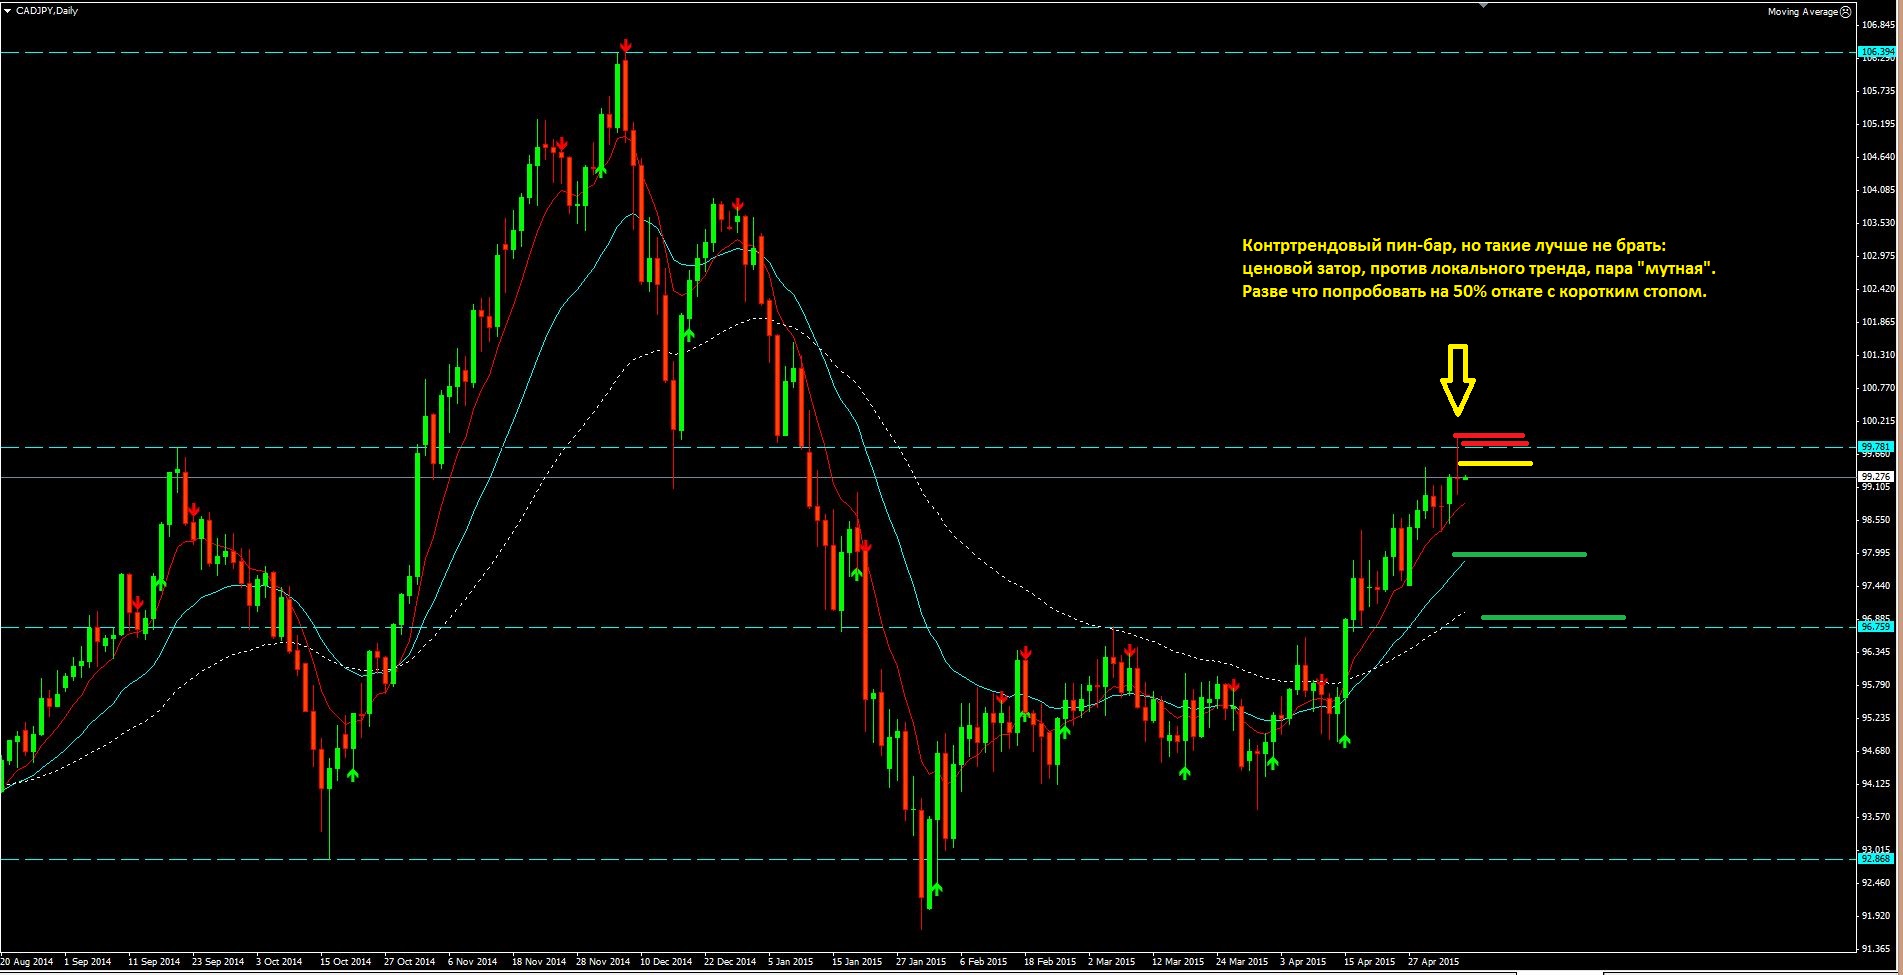Click the 28 Nov 2014 date label

[603, 962]
